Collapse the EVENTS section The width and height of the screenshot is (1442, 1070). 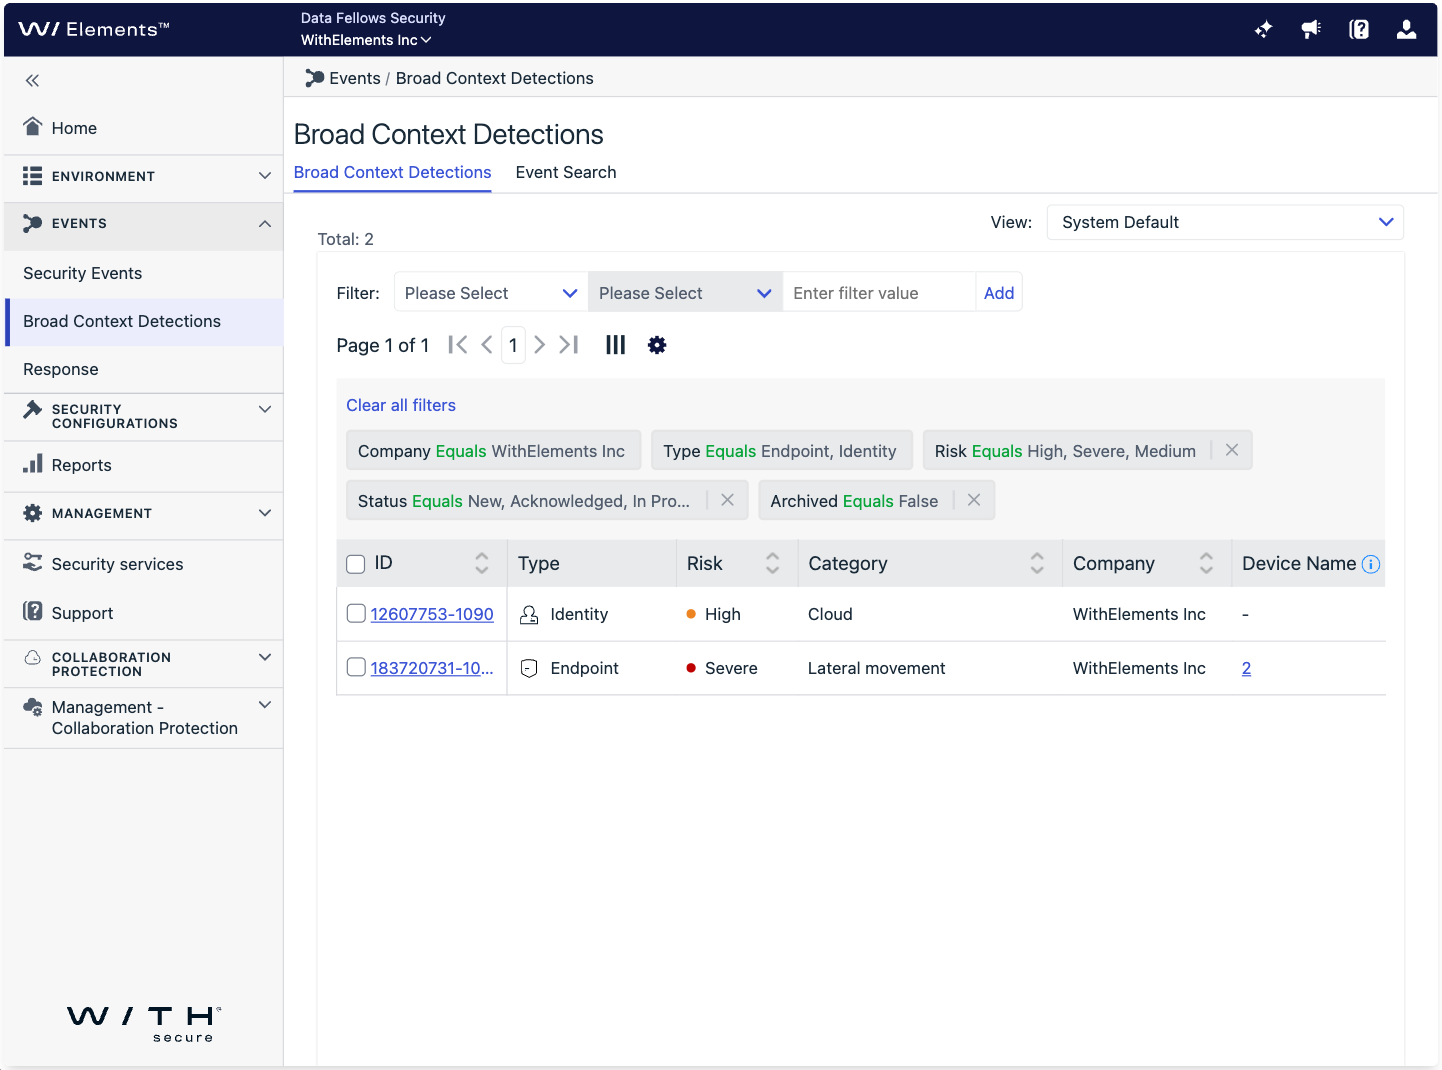pos(144,224)
